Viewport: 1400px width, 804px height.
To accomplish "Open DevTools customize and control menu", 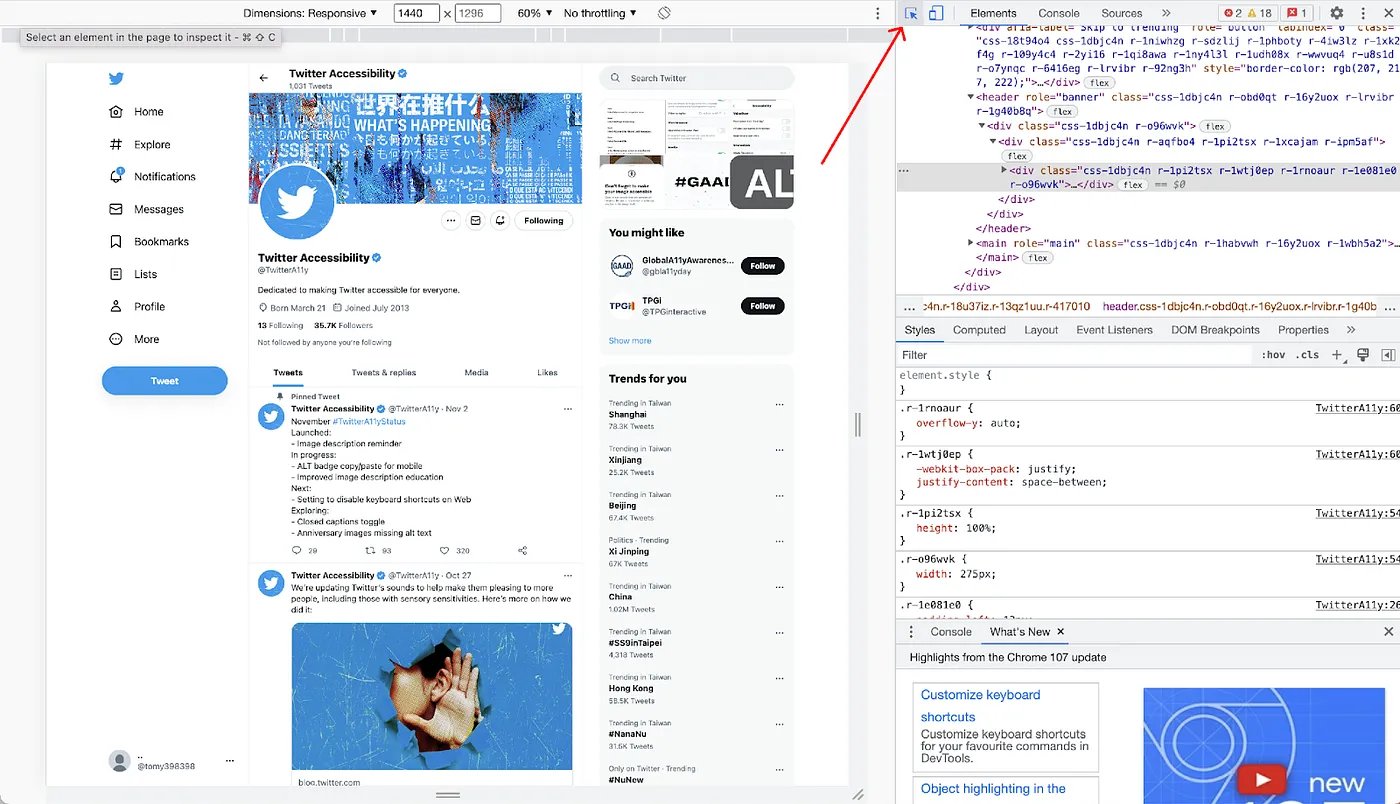I will coord(1363,13).
